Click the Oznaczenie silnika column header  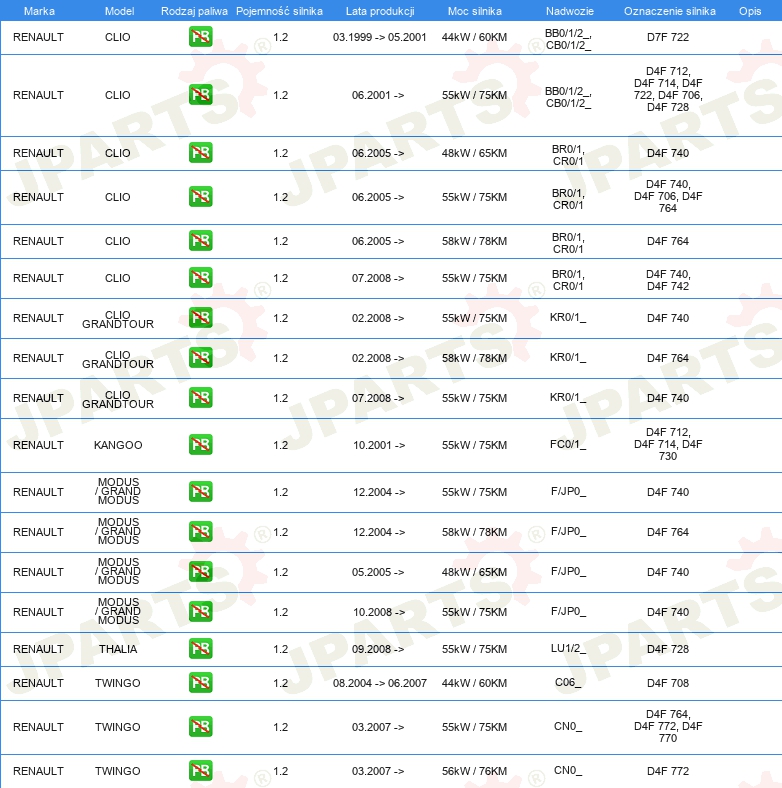tap(669, 11)
